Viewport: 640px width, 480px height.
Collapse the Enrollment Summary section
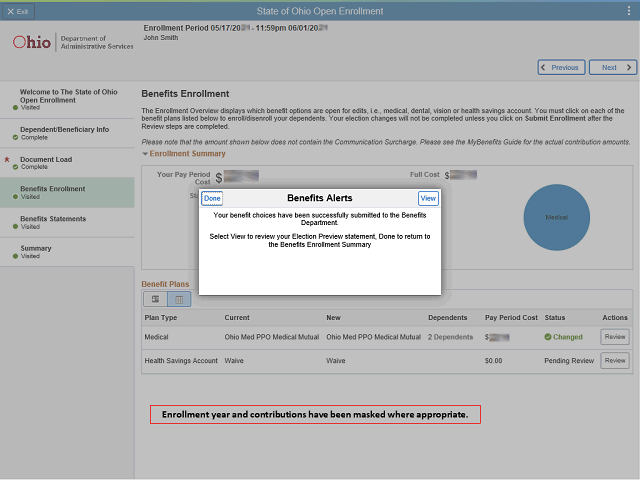145,154
